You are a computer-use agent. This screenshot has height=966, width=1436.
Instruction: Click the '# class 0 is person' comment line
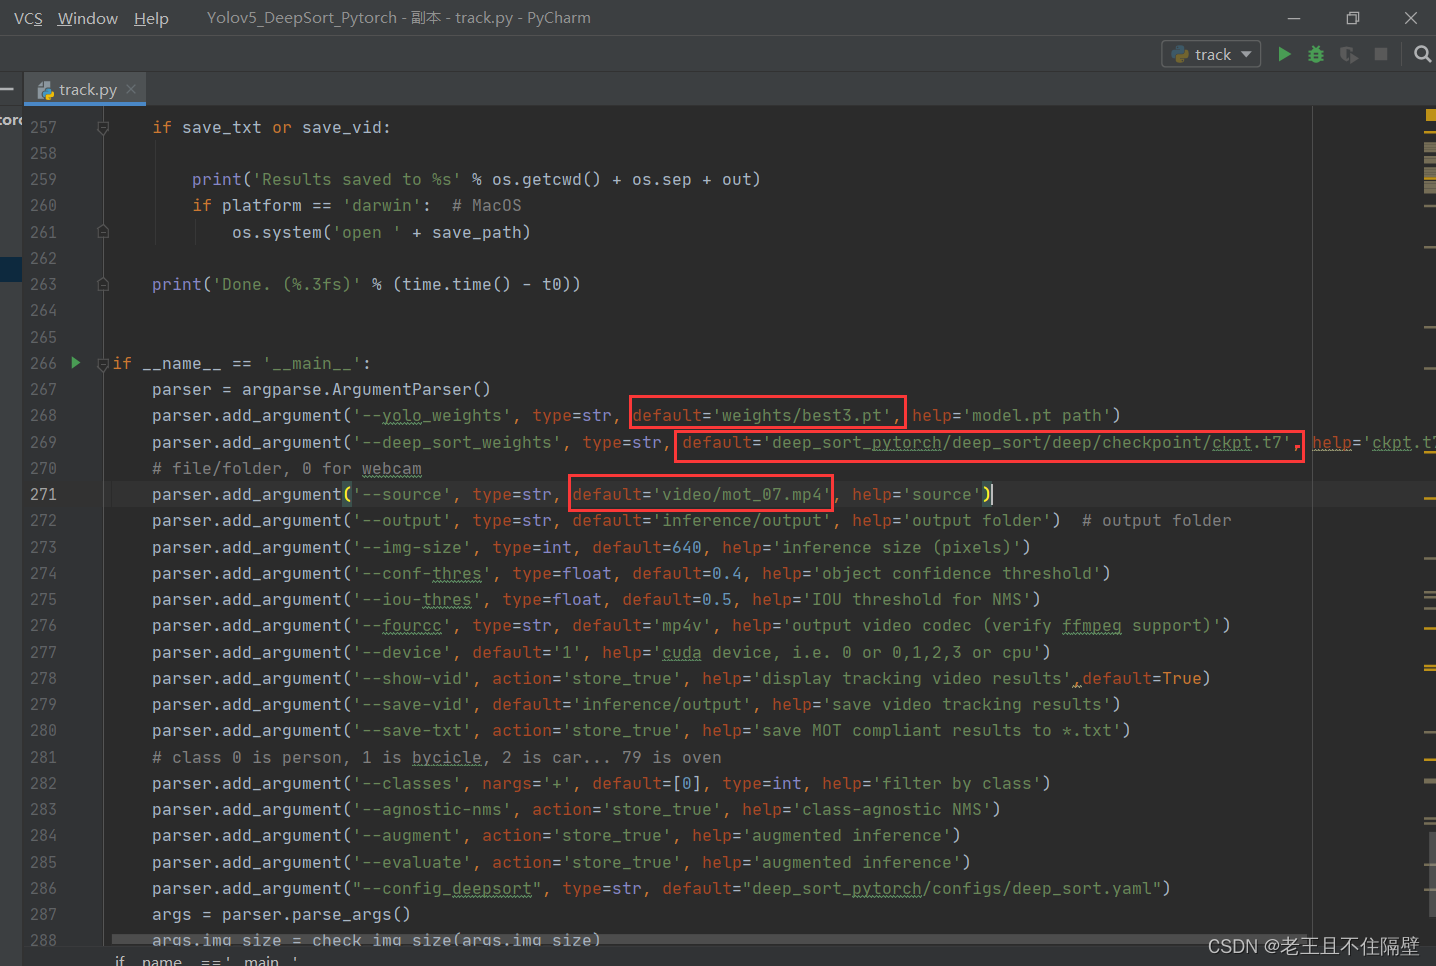click(437, 757)
